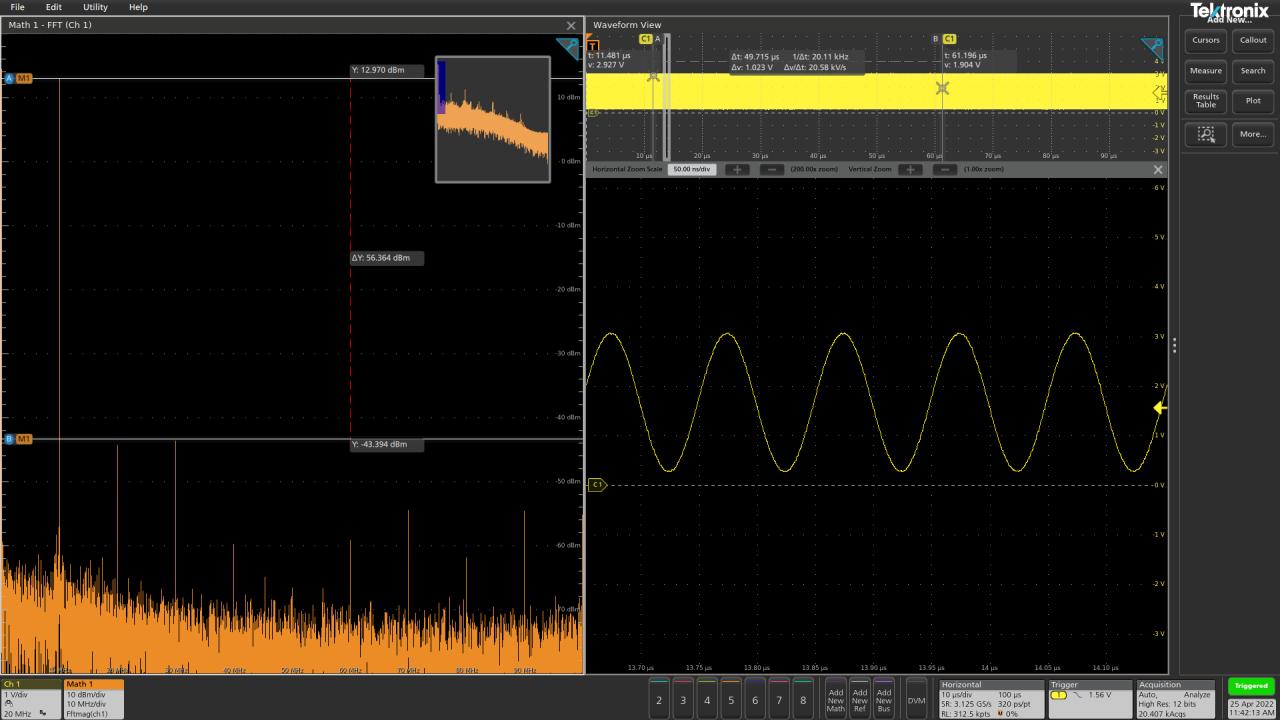Click the Results Table button
1280x720 pixels.
click(x=1206, y=101)
